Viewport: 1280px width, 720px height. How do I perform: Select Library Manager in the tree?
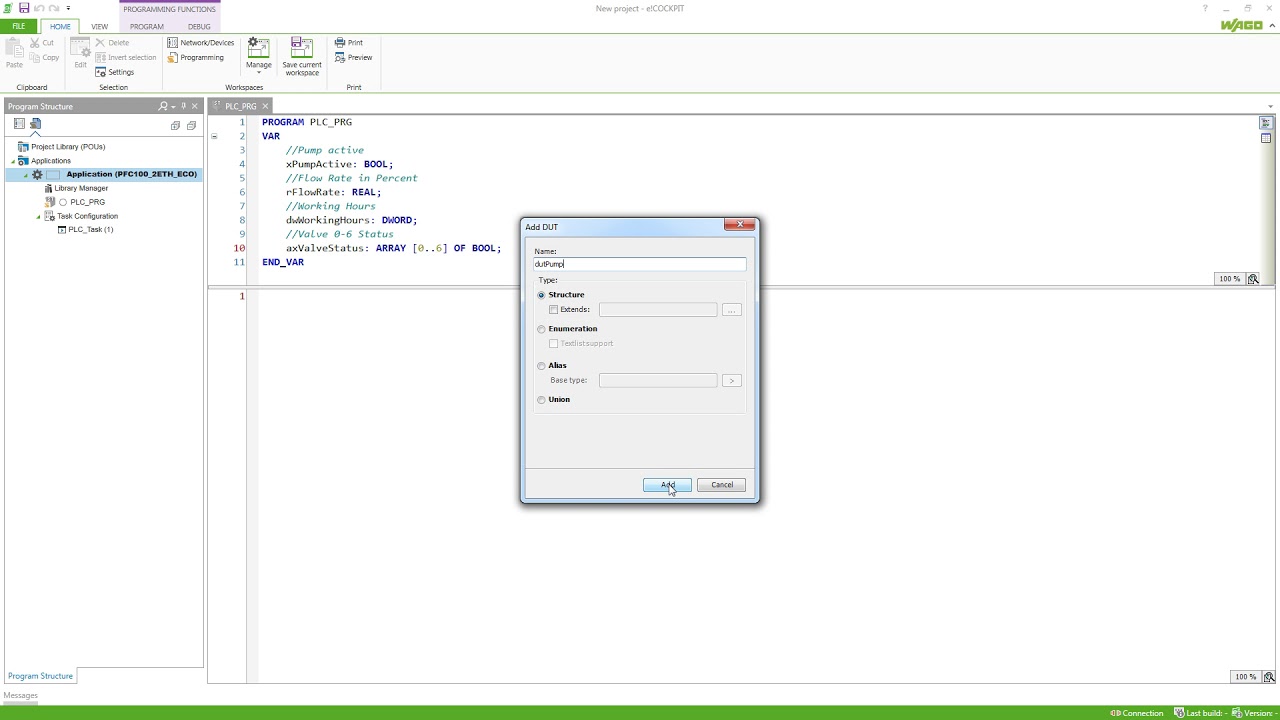coord(81,188)
